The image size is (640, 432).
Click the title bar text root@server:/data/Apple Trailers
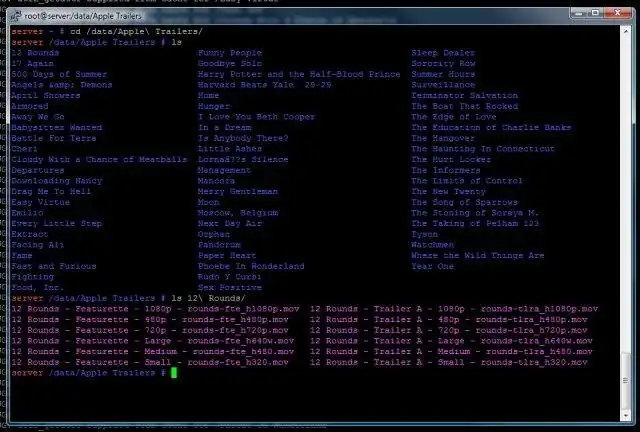(x=83, y=16)
